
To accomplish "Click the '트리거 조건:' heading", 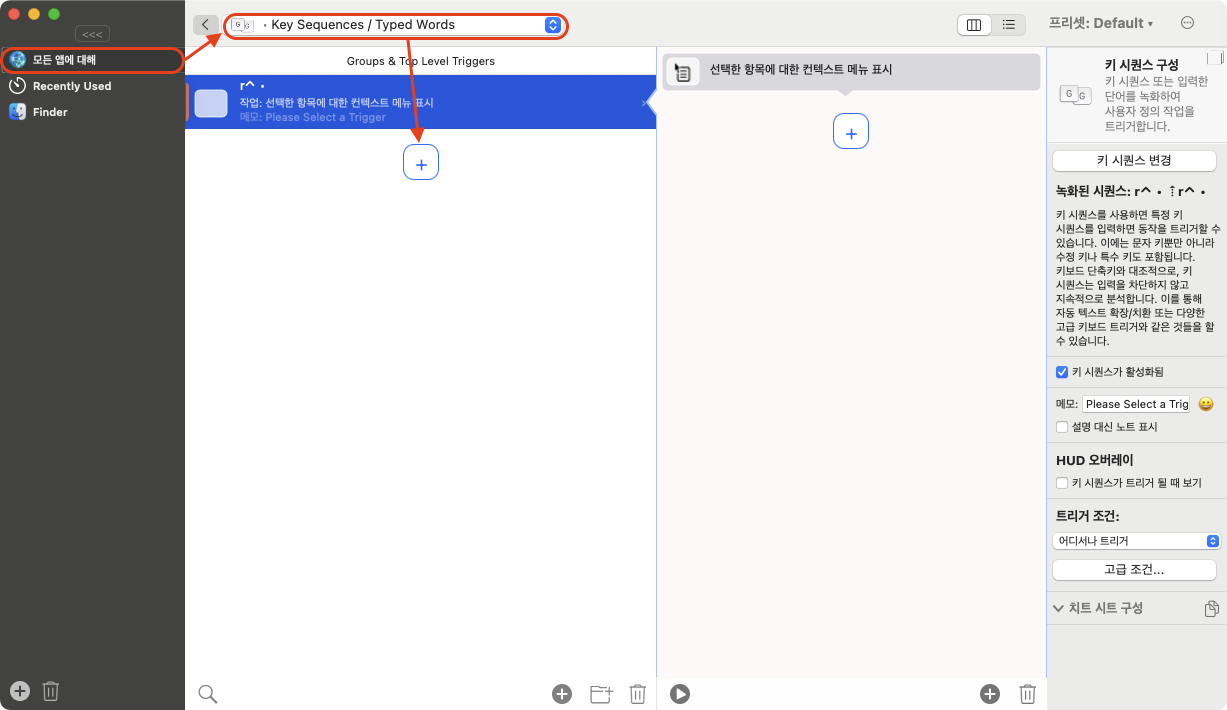I will 1087,516.
